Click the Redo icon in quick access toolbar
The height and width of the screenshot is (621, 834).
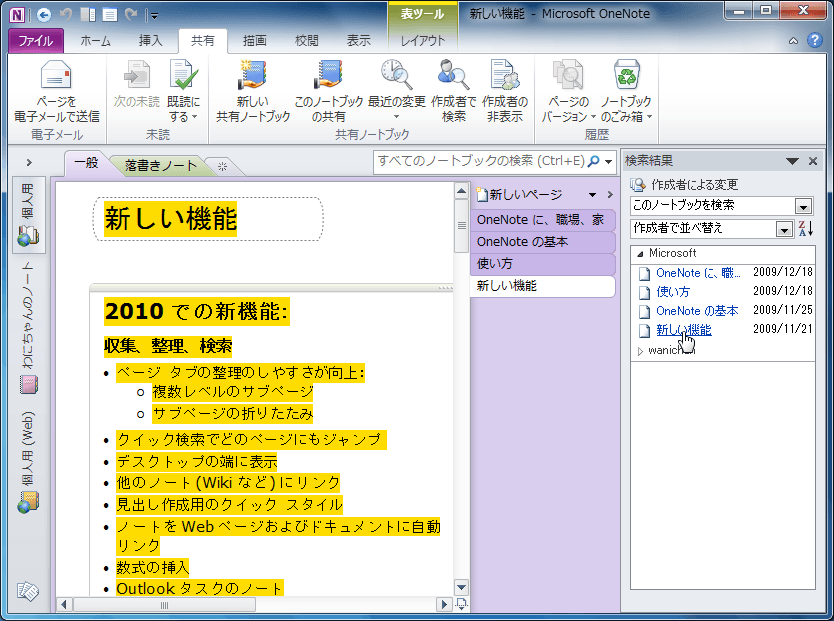pos(131,14)
